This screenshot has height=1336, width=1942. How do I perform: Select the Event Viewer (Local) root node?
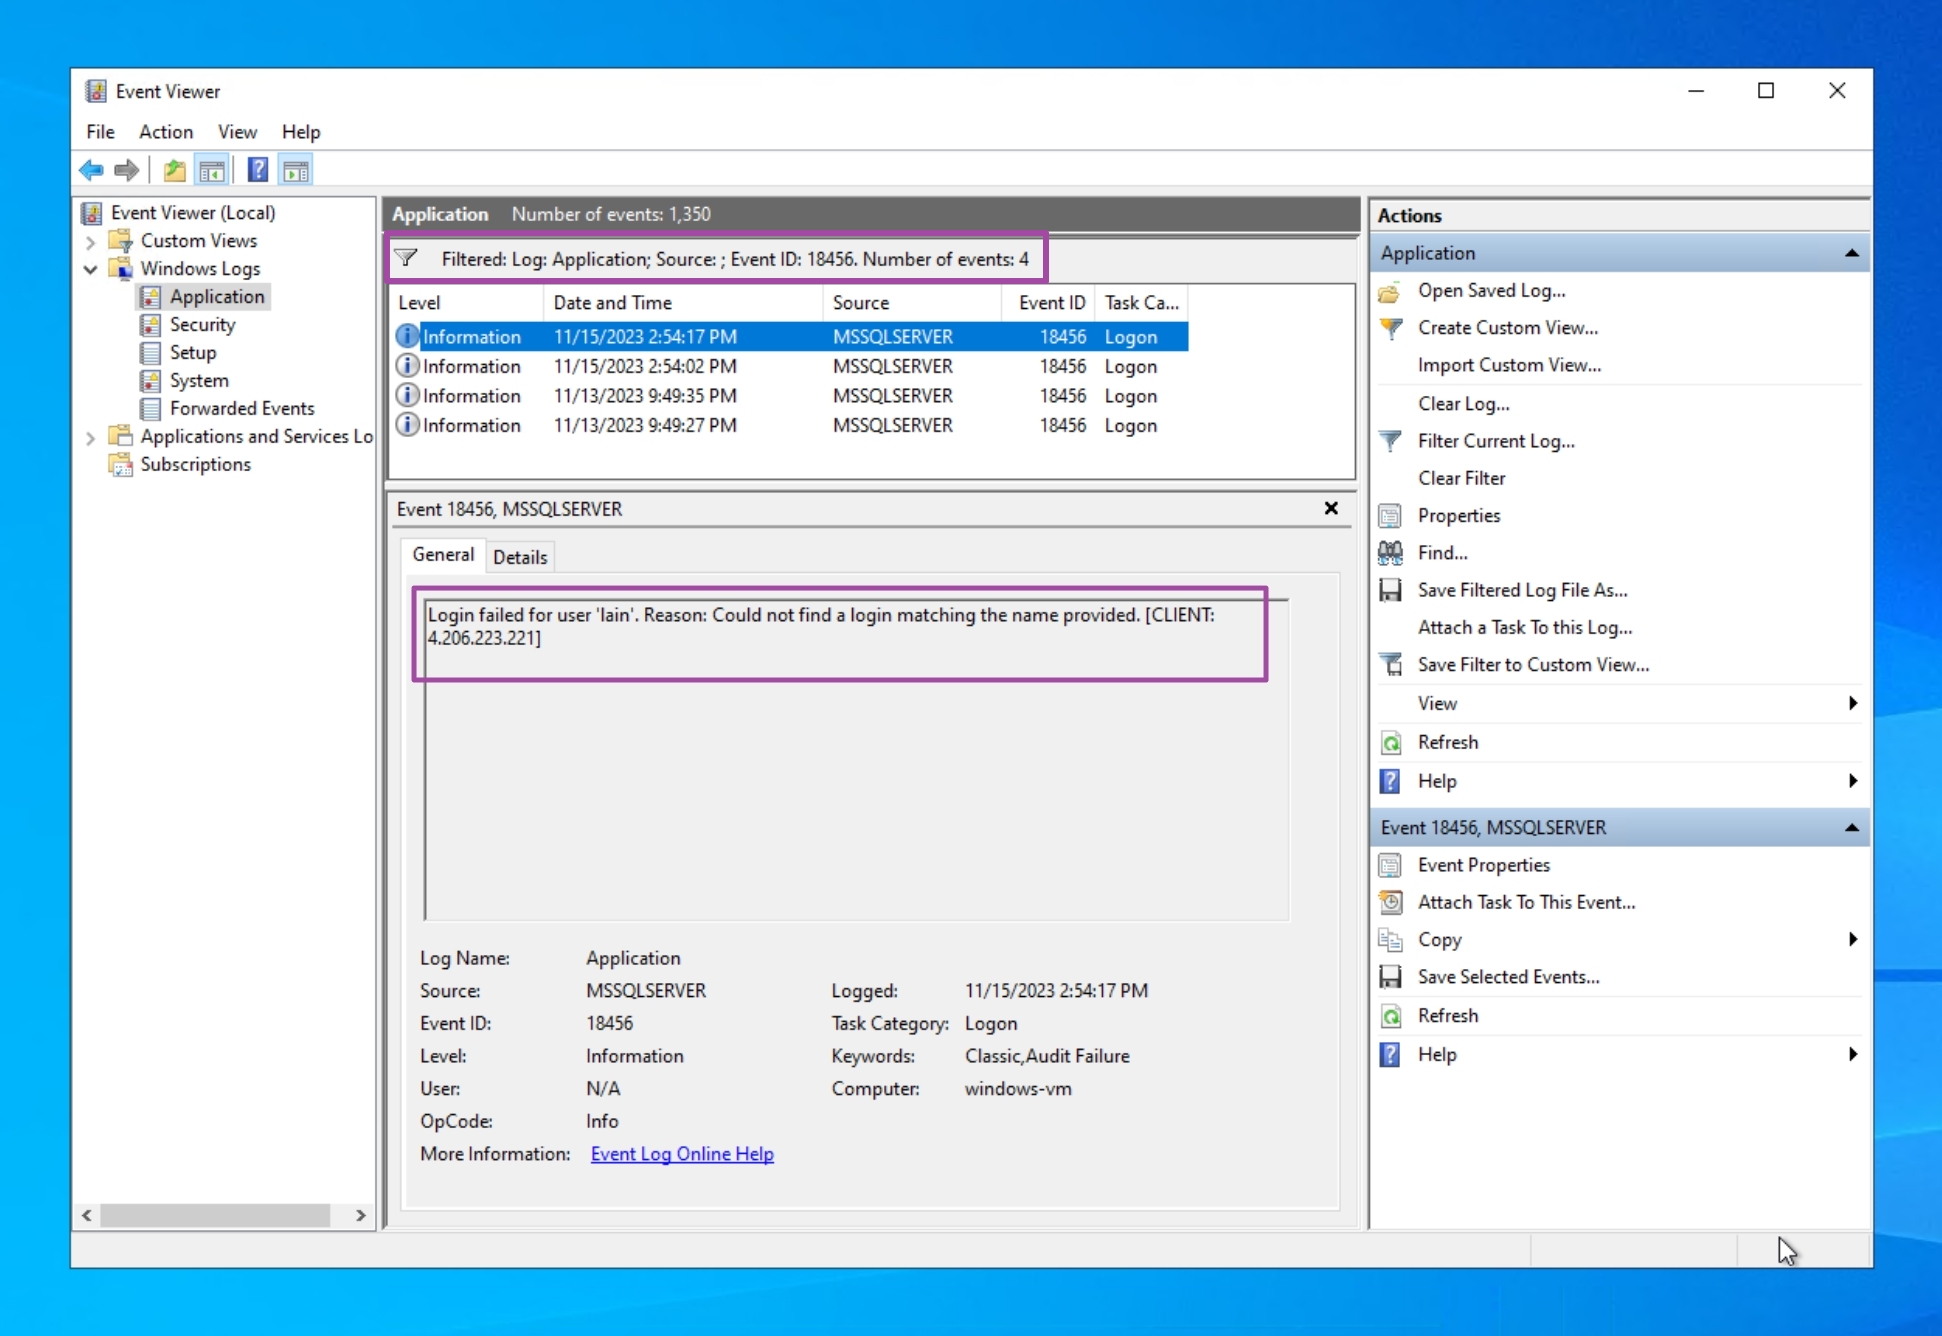tap(193, 213)
